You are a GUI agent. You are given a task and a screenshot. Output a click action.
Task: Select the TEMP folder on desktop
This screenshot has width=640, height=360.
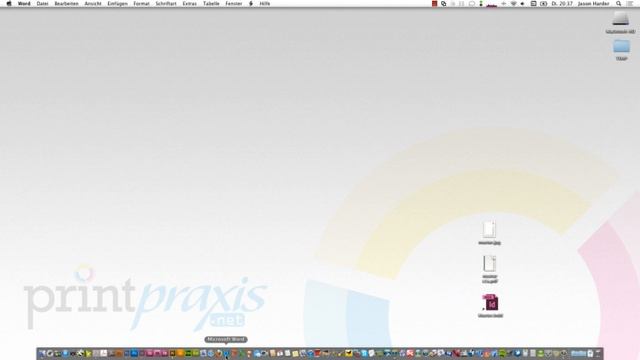coord(622,47)
